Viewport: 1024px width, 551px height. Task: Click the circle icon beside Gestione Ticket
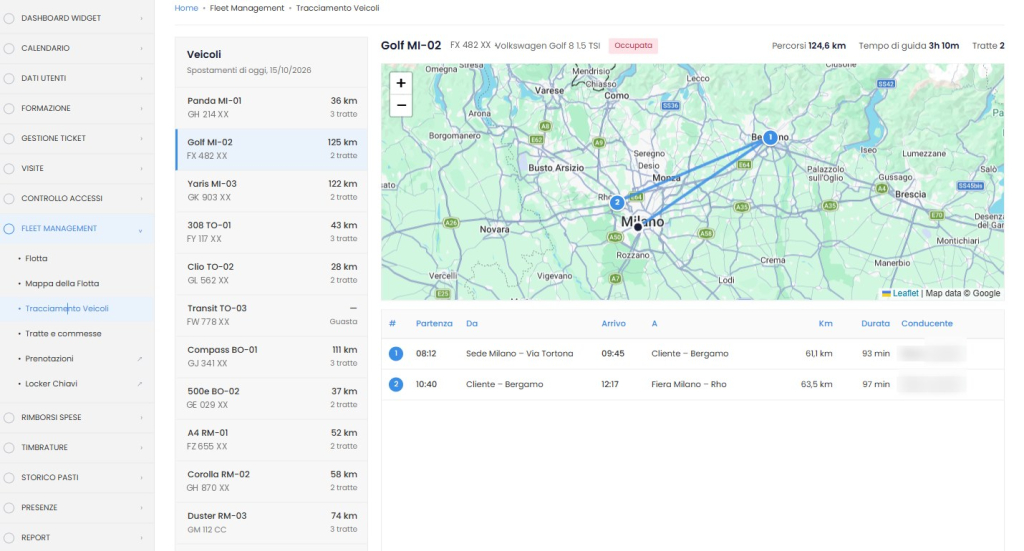click(x=8, y=138)
